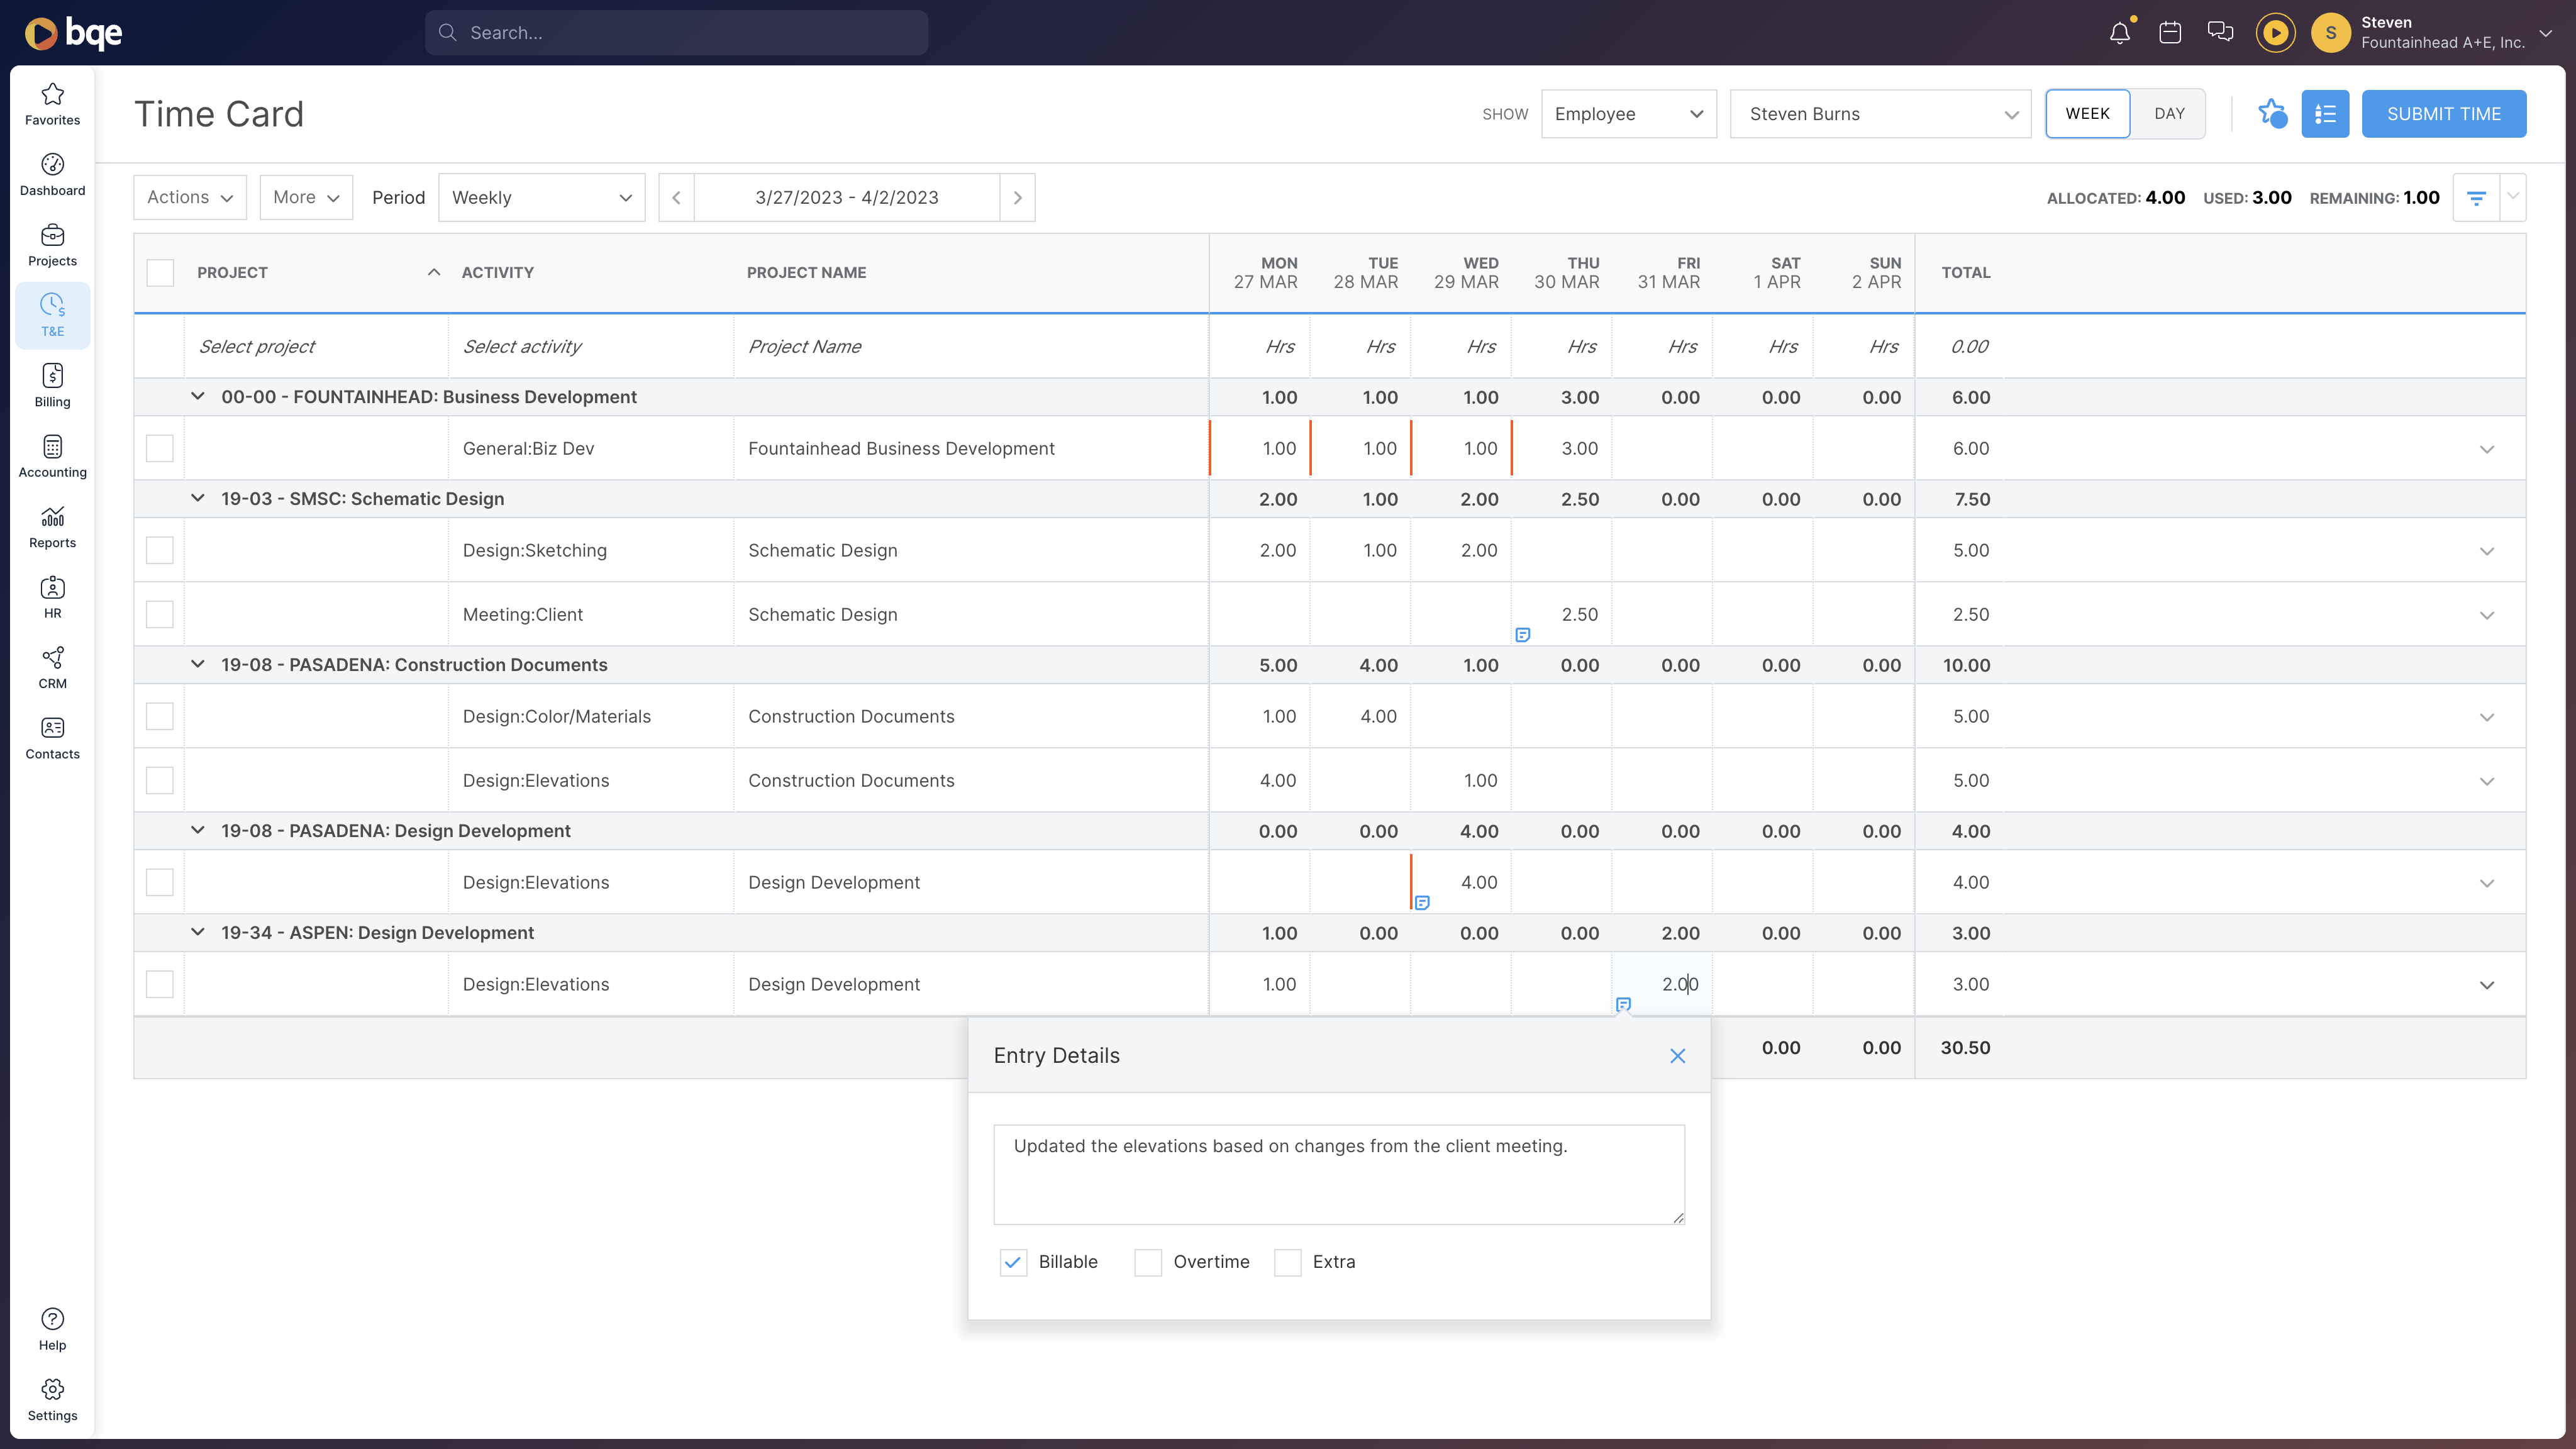Open Reports from the sidebar
Screen dimensions: 2576x1449
(x=52, y=527)
